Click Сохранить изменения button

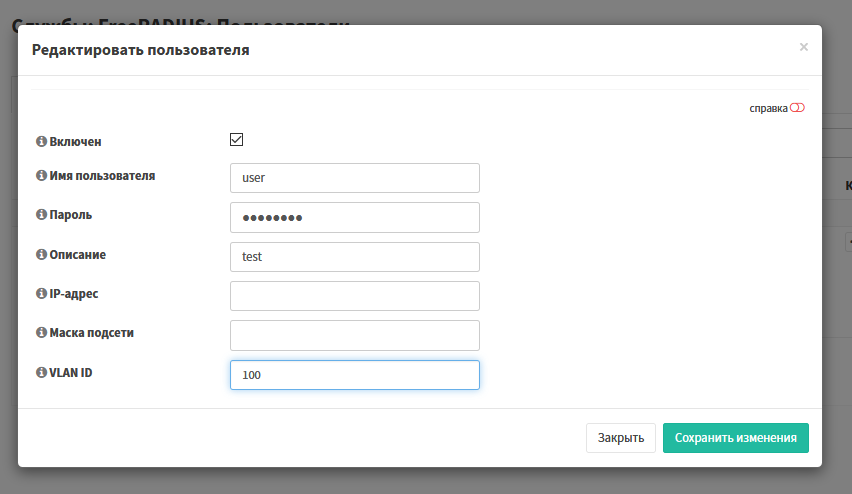click(735, 438)
